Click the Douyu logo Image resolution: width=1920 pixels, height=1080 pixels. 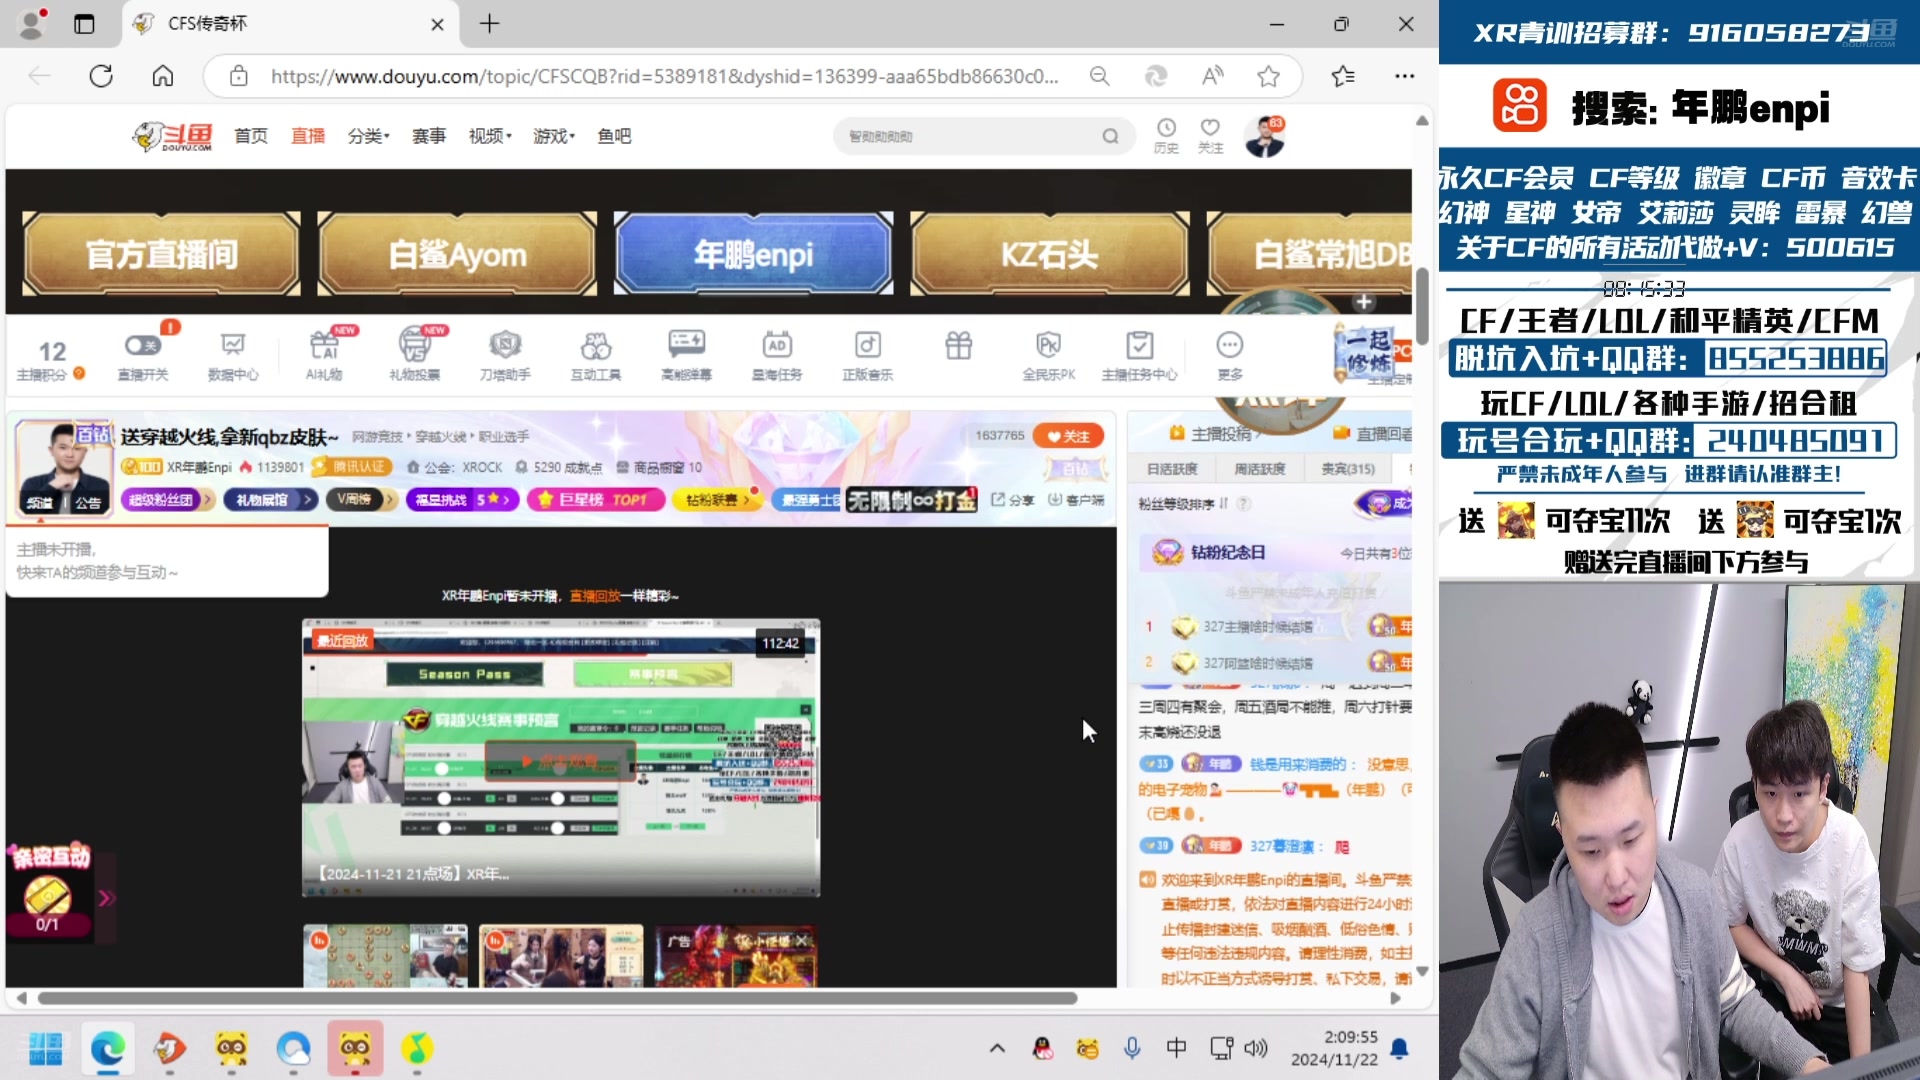click(172, 136)
